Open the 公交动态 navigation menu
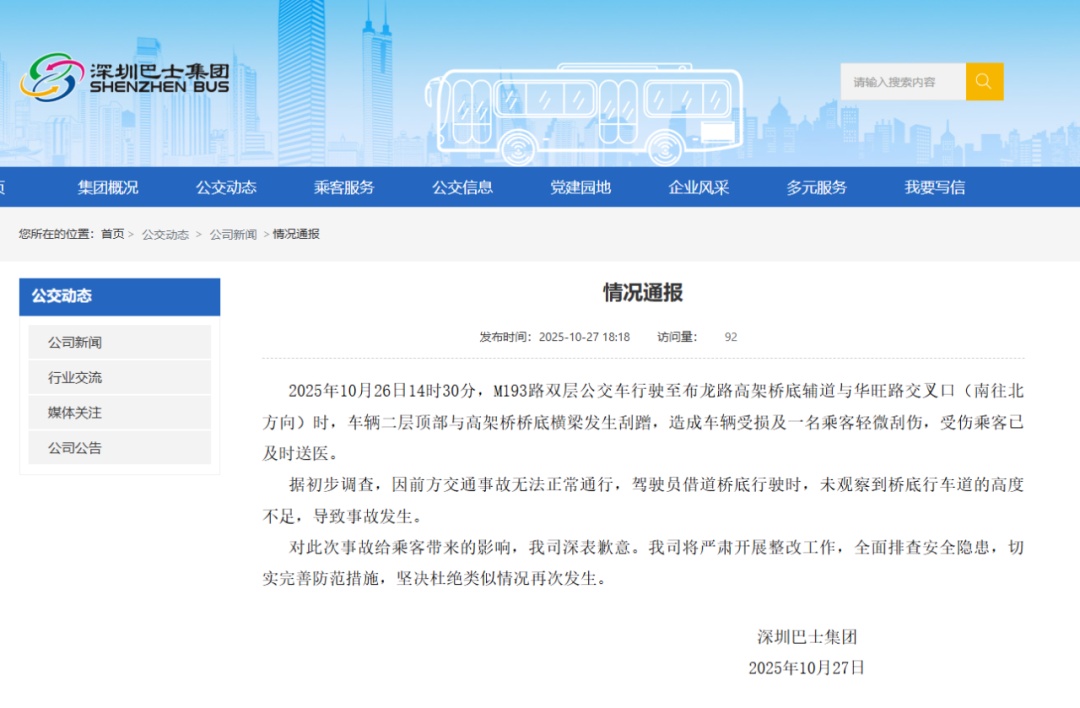Screen dimensions: 1080x708 (225, 187)
